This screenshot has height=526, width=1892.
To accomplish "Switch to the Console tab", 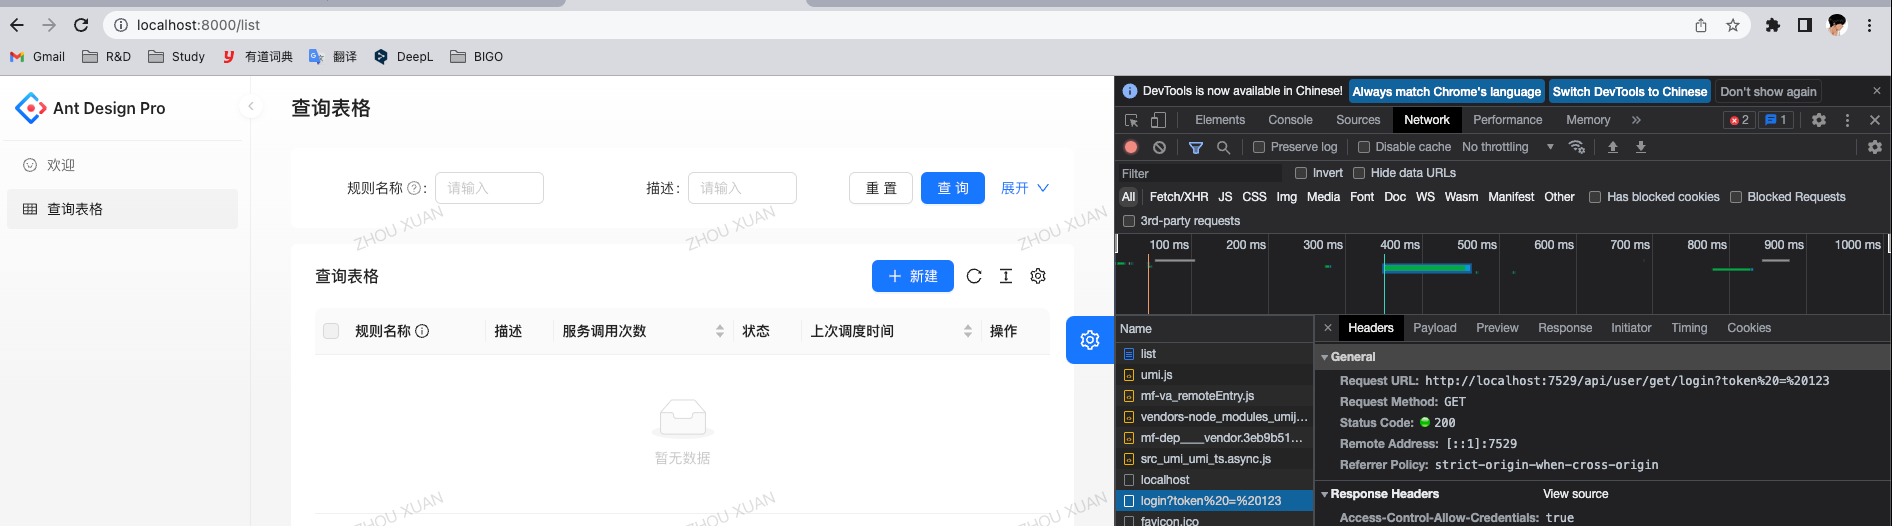I will point(1290,120).
